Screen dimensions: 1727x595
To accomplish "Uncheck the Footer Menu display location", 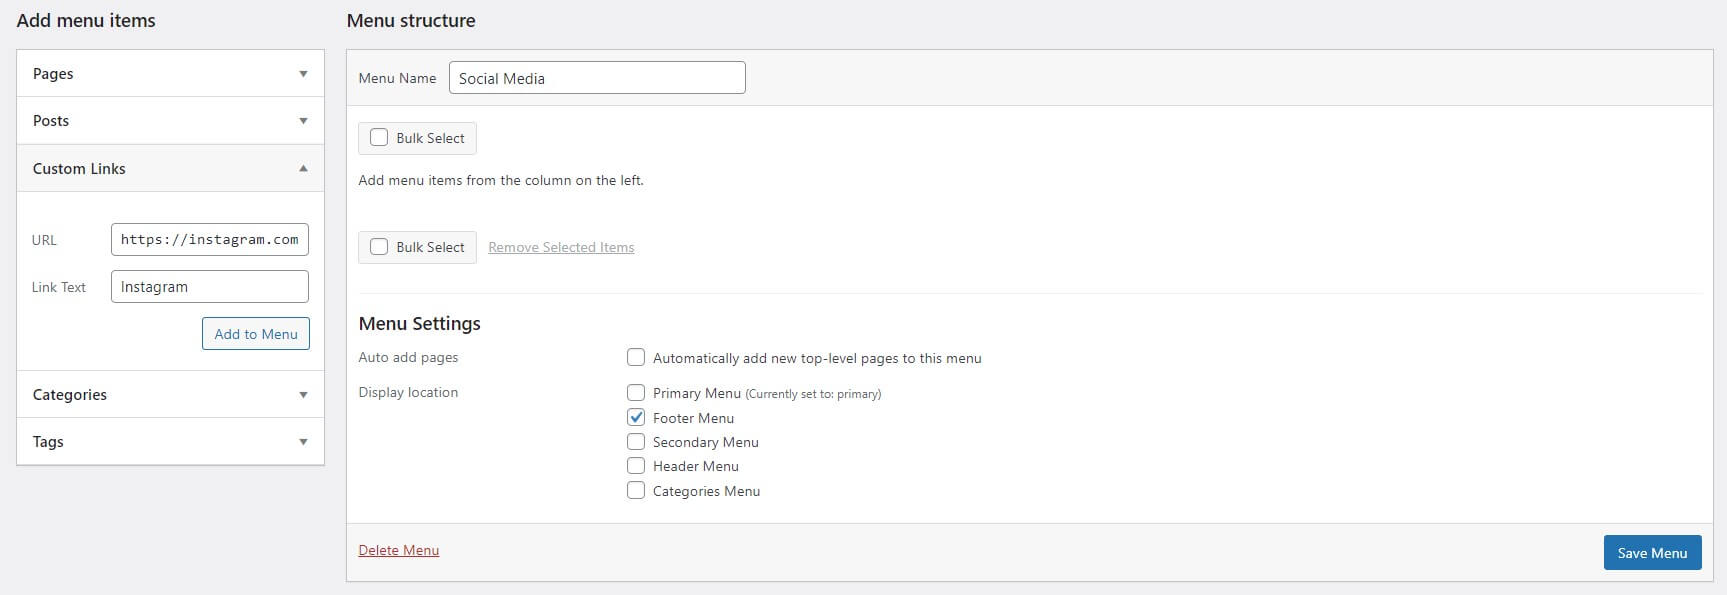I will point(636,418).
